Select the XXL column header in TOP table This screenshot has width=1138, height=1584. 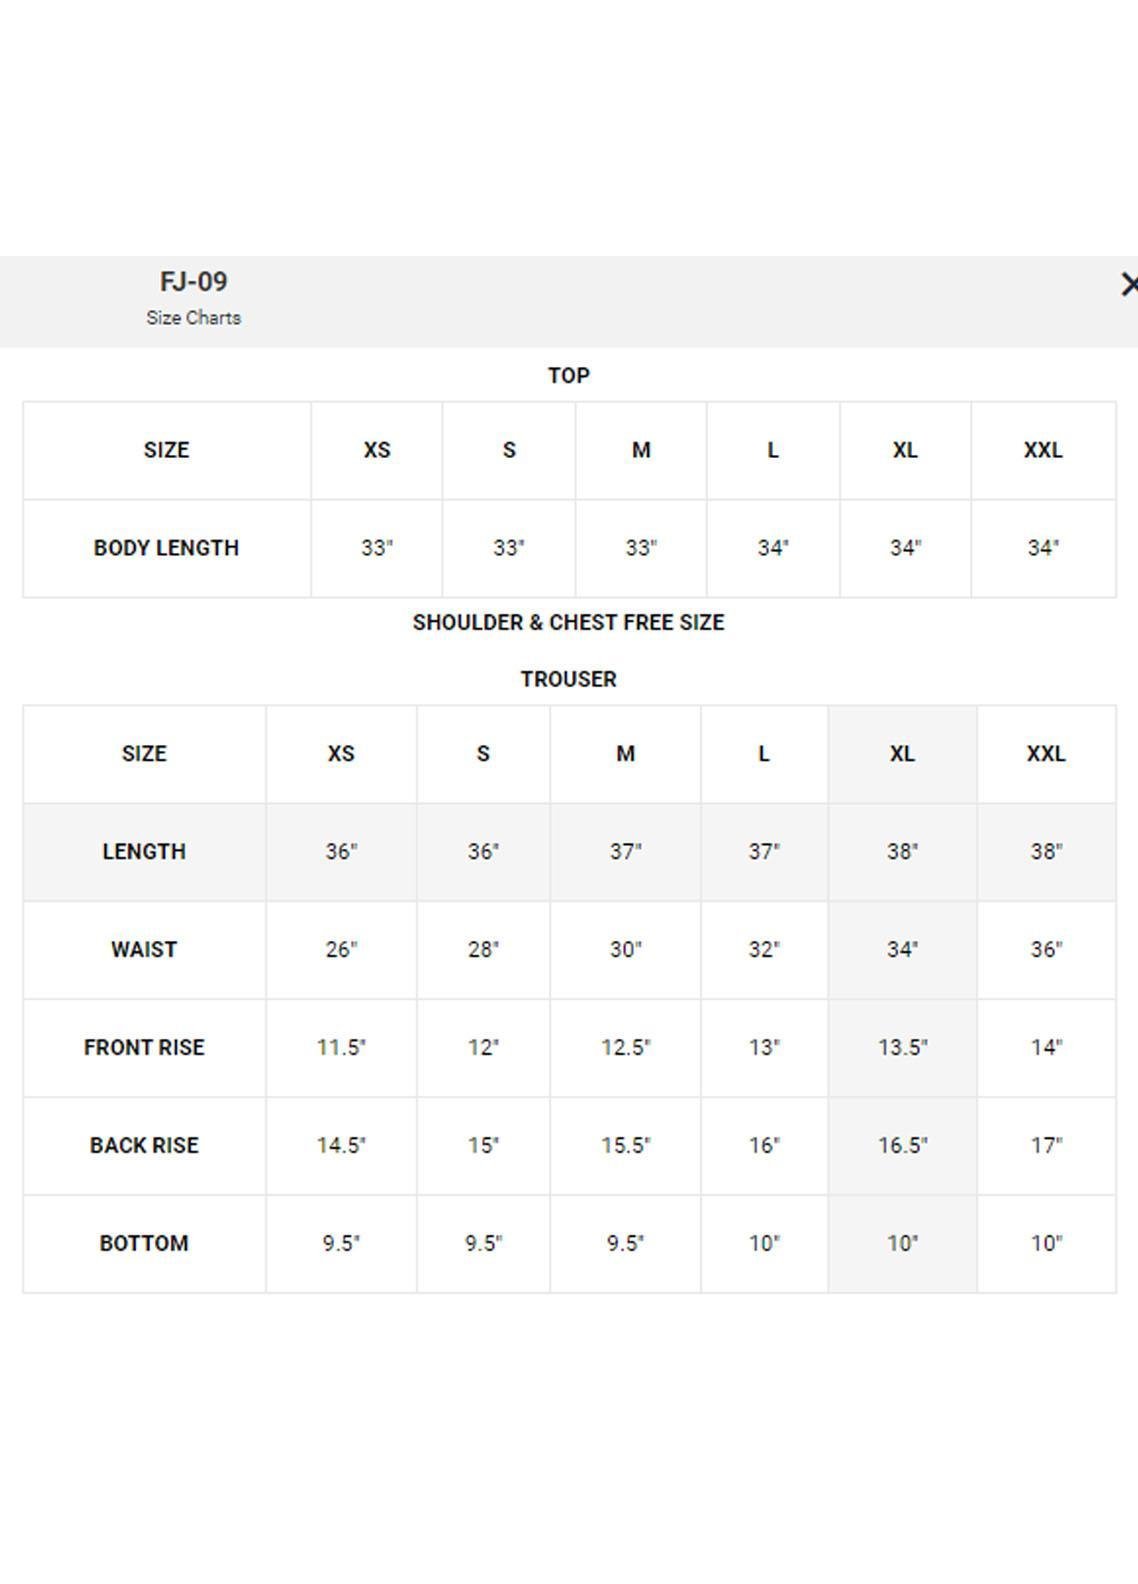click(1042, 450)
